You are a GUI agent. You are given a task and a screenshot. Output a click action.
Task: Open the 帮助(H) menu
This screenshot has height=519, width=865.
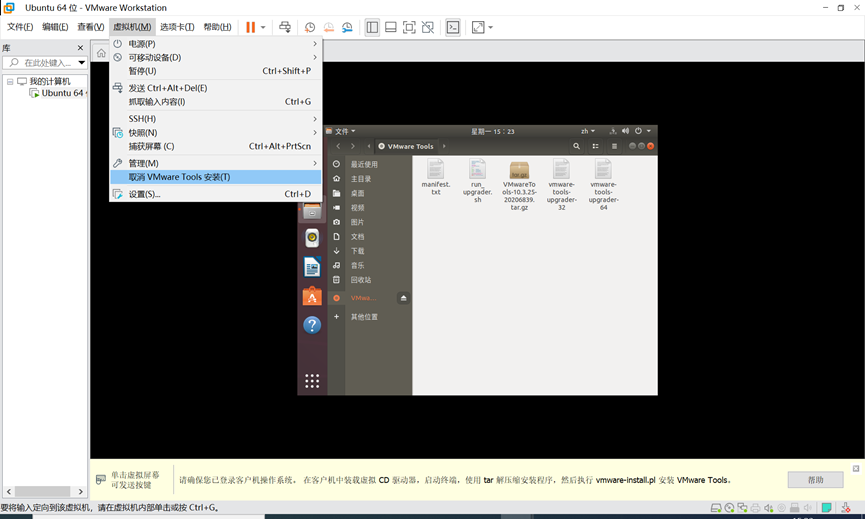click(x=217, y=26)
